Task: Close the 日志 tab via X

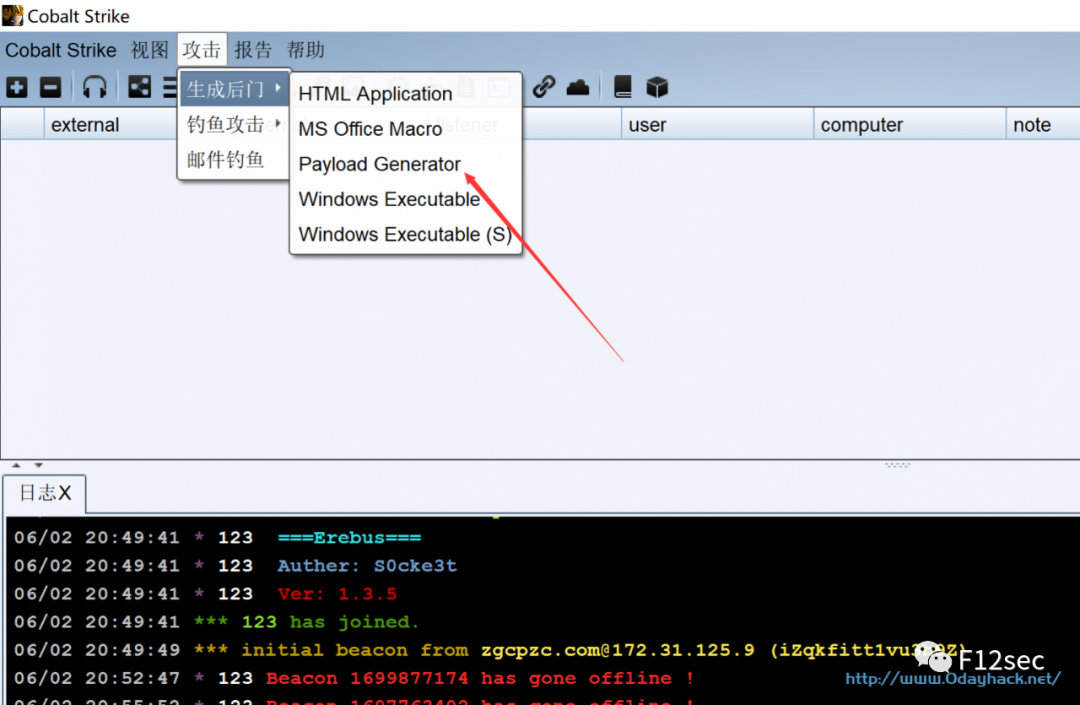Action: click(65, 493)
